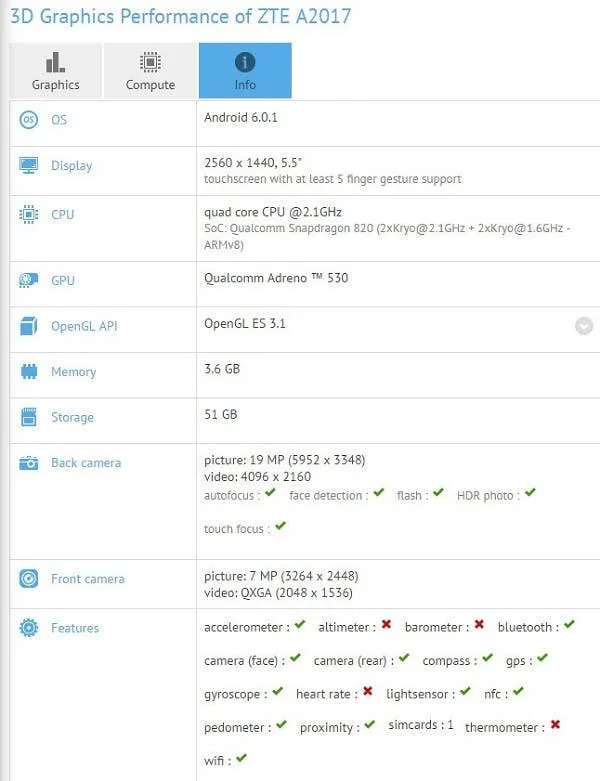Click the page title ZTE A2017 heading
The width and height of the screenshot is (600, 781).
click(181, 17)
